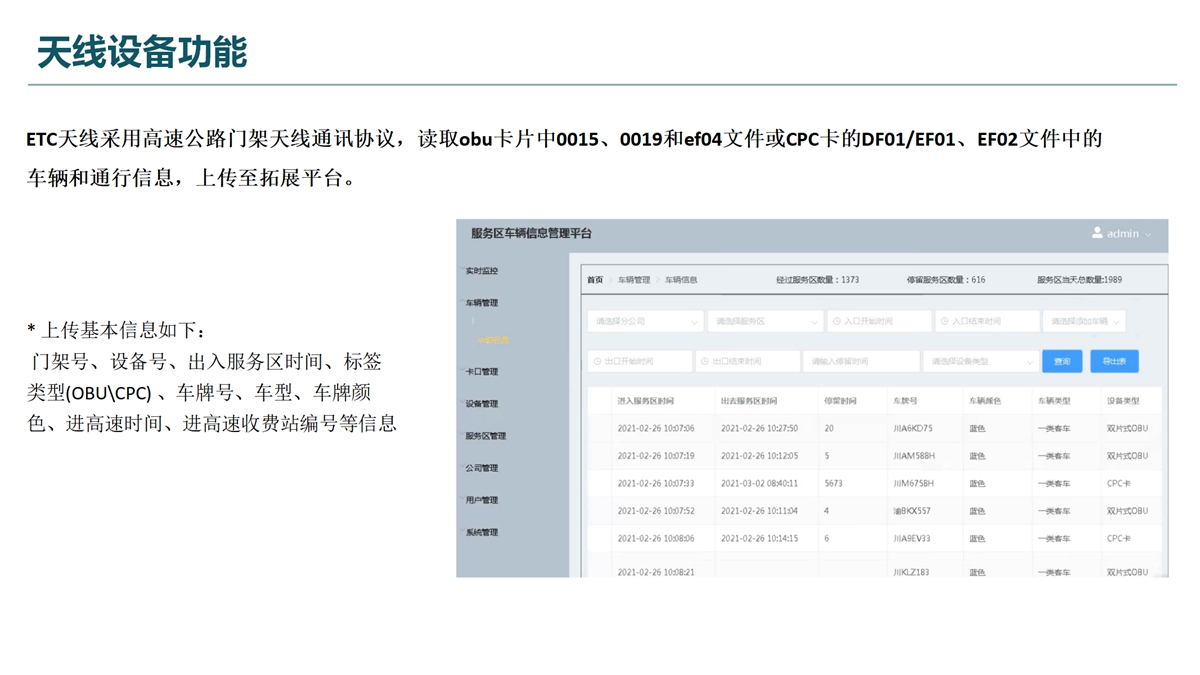
Task: Click the admin user avatar icon
Action: click(x=1097, y=233)
